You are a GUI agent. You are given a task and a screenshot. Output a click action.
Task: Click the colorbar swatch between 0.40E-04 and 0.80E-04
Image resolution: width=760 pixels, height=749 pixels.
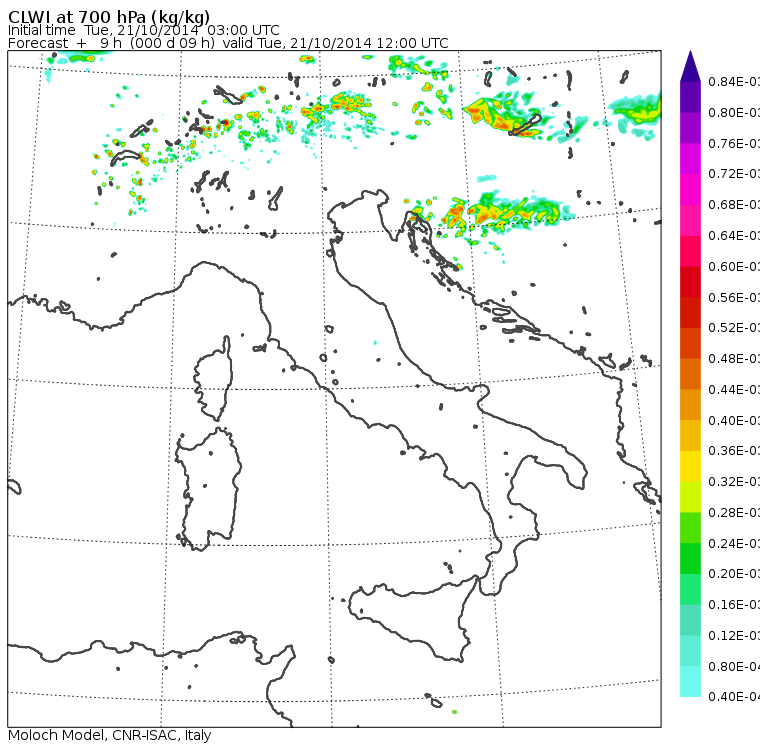click(690, 681)
